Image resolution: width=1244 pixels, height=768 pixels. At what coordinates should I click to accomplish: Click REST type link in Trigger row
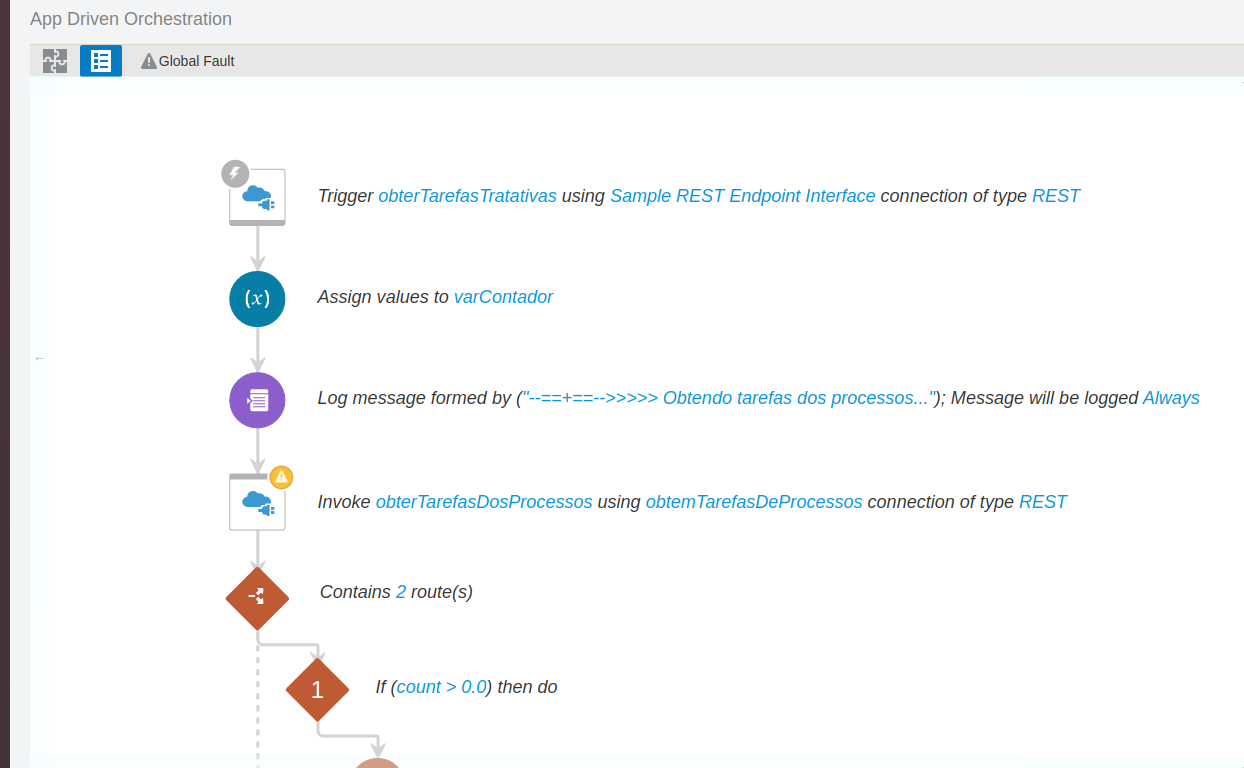(x=1056, y=196)
